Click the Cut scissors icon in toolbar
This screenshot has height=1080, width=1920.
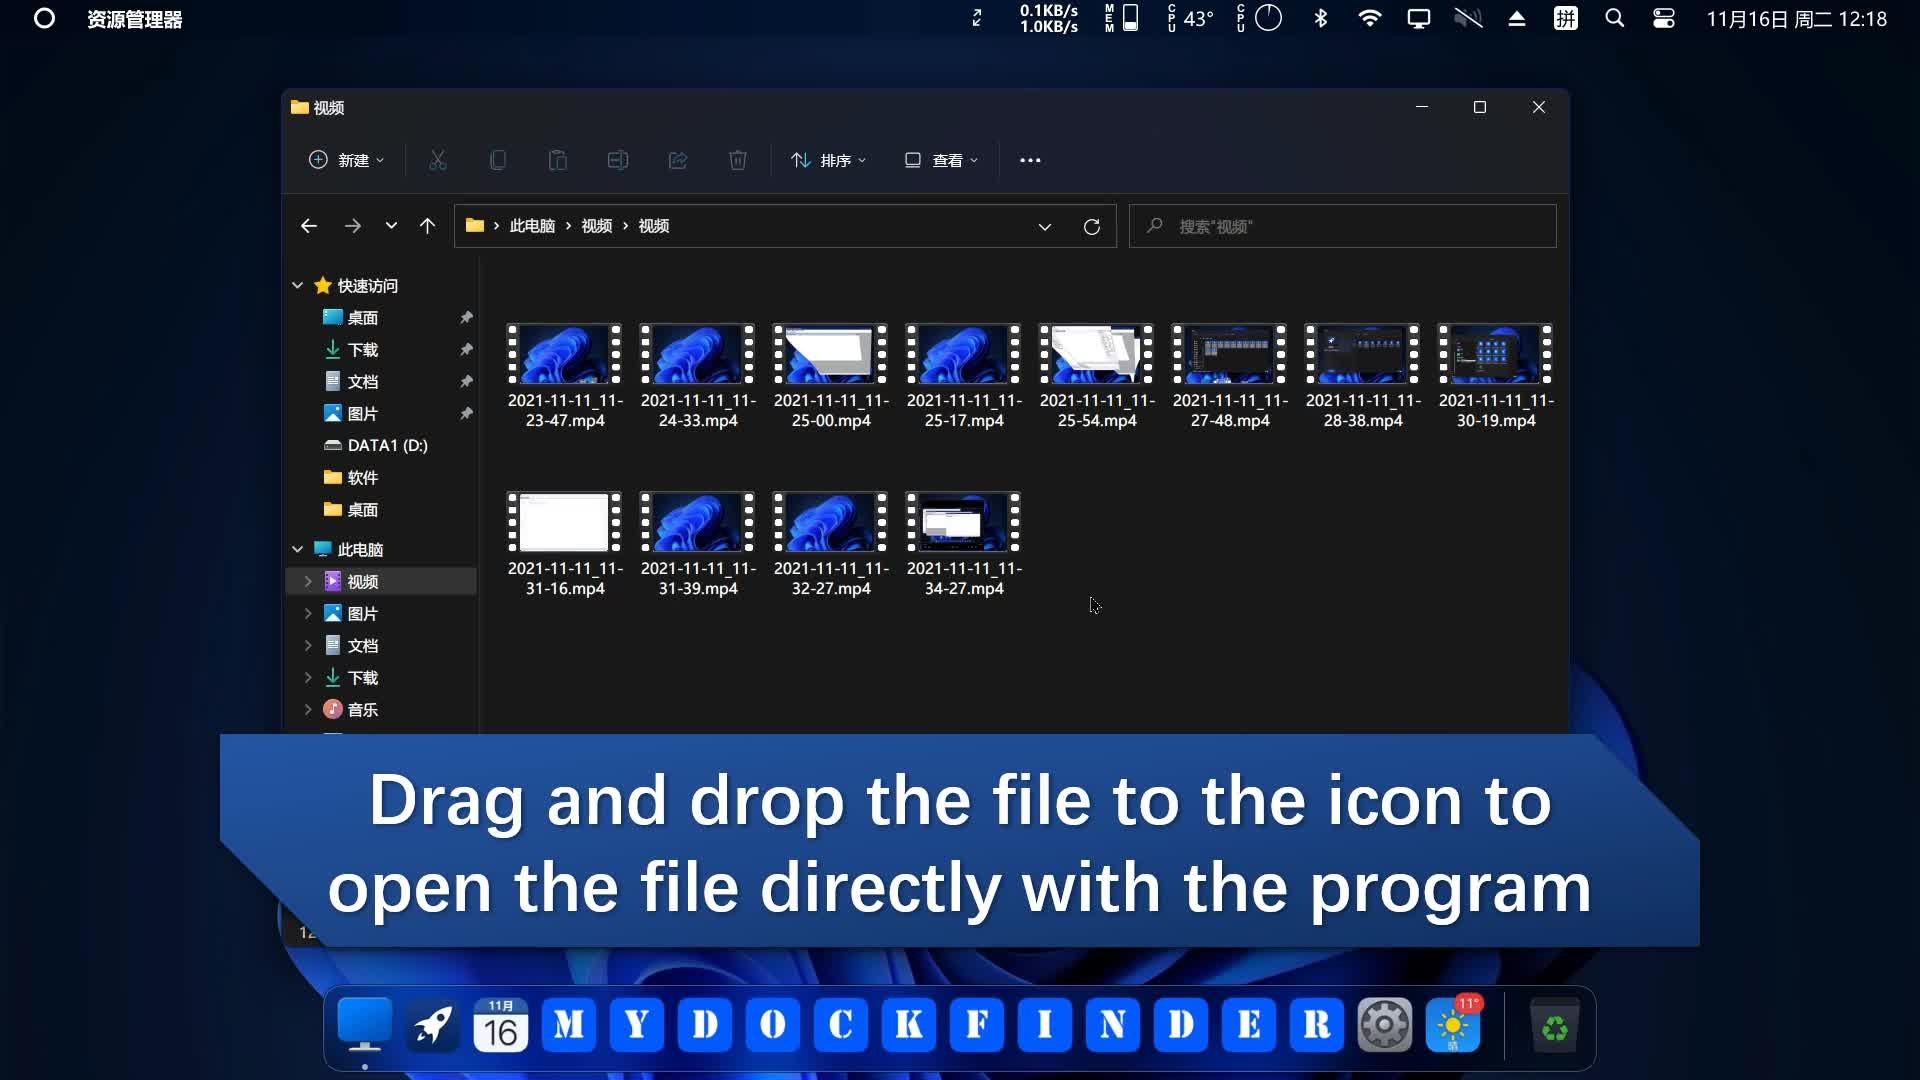(x=438, y=160)
